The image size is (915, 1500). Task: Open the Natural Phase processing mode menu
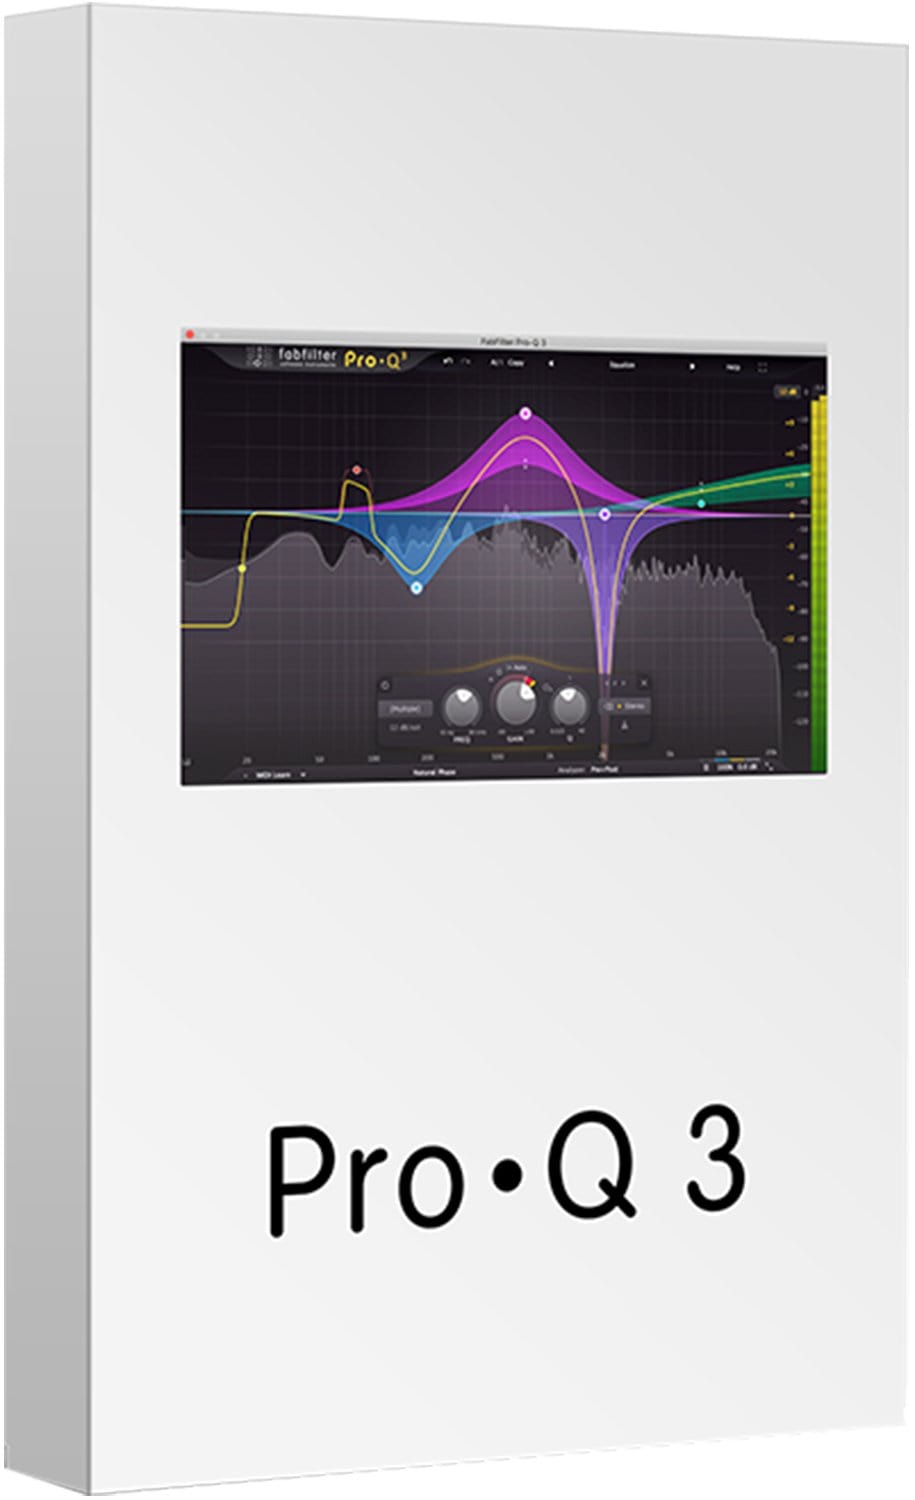point(434,772)
